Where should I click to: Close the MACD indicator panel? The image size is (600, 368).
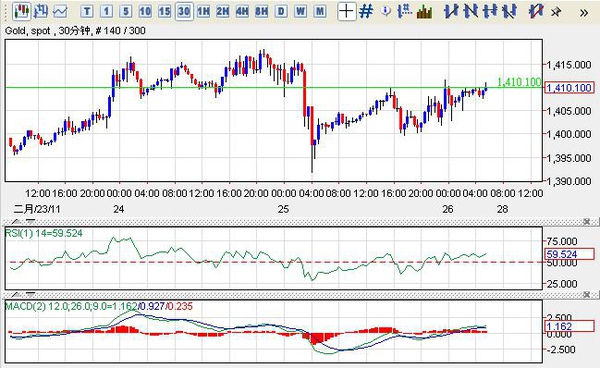tap(587, 295)
